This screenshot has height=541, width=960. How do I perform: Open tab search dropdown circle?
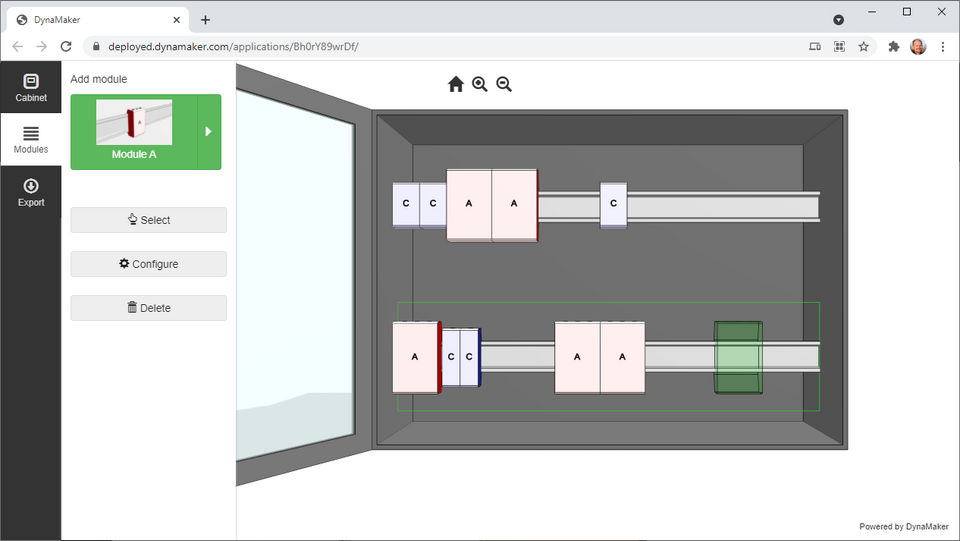pos(839,20)
